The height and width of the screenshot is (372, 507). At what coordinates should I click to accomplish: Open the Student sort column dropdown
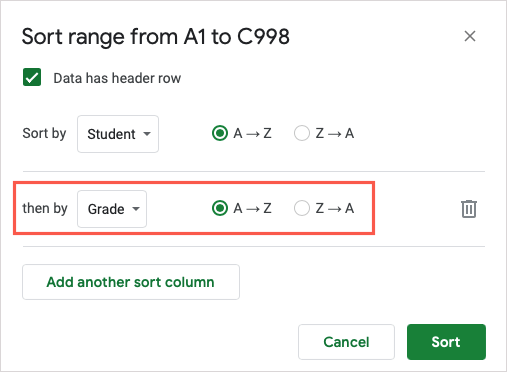[x=118, y=134]
